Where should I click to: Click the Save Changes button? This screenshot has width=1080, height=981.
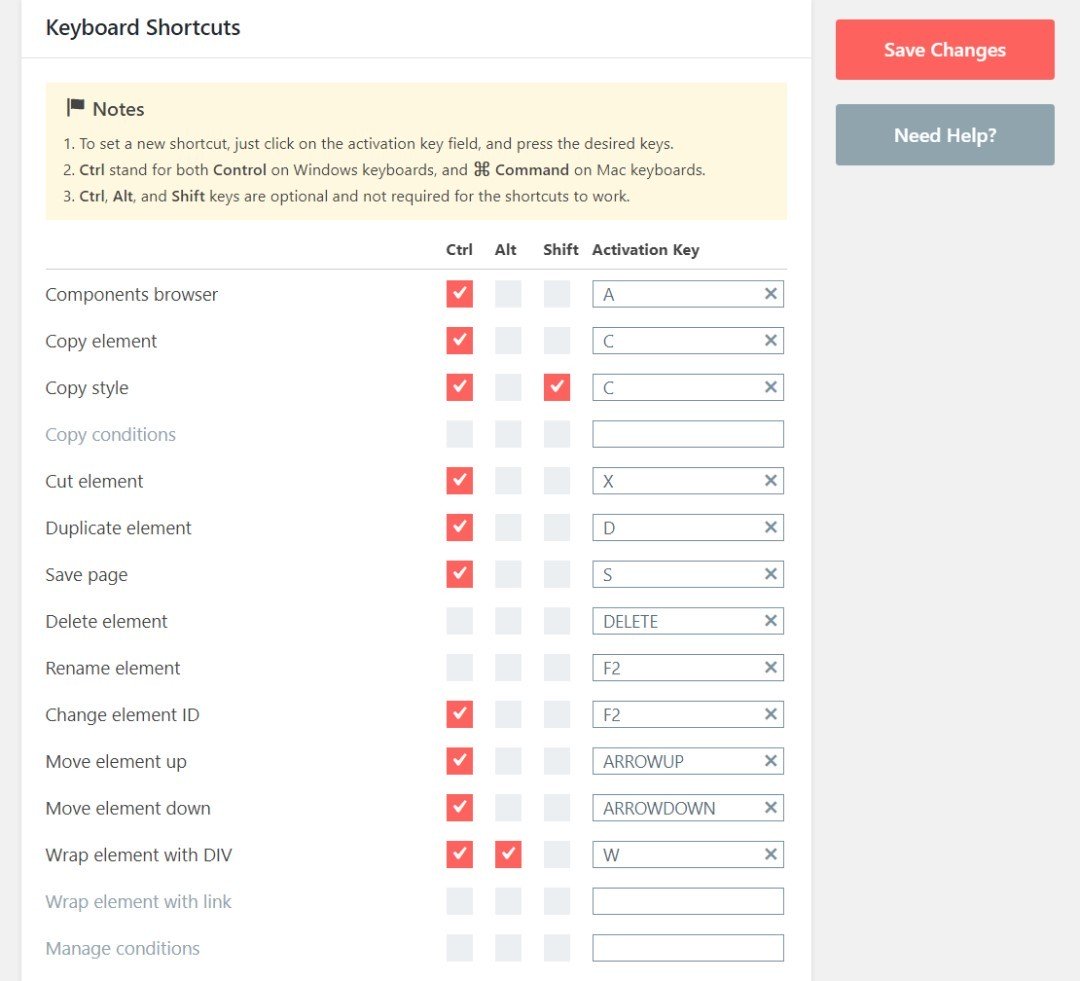944,50
